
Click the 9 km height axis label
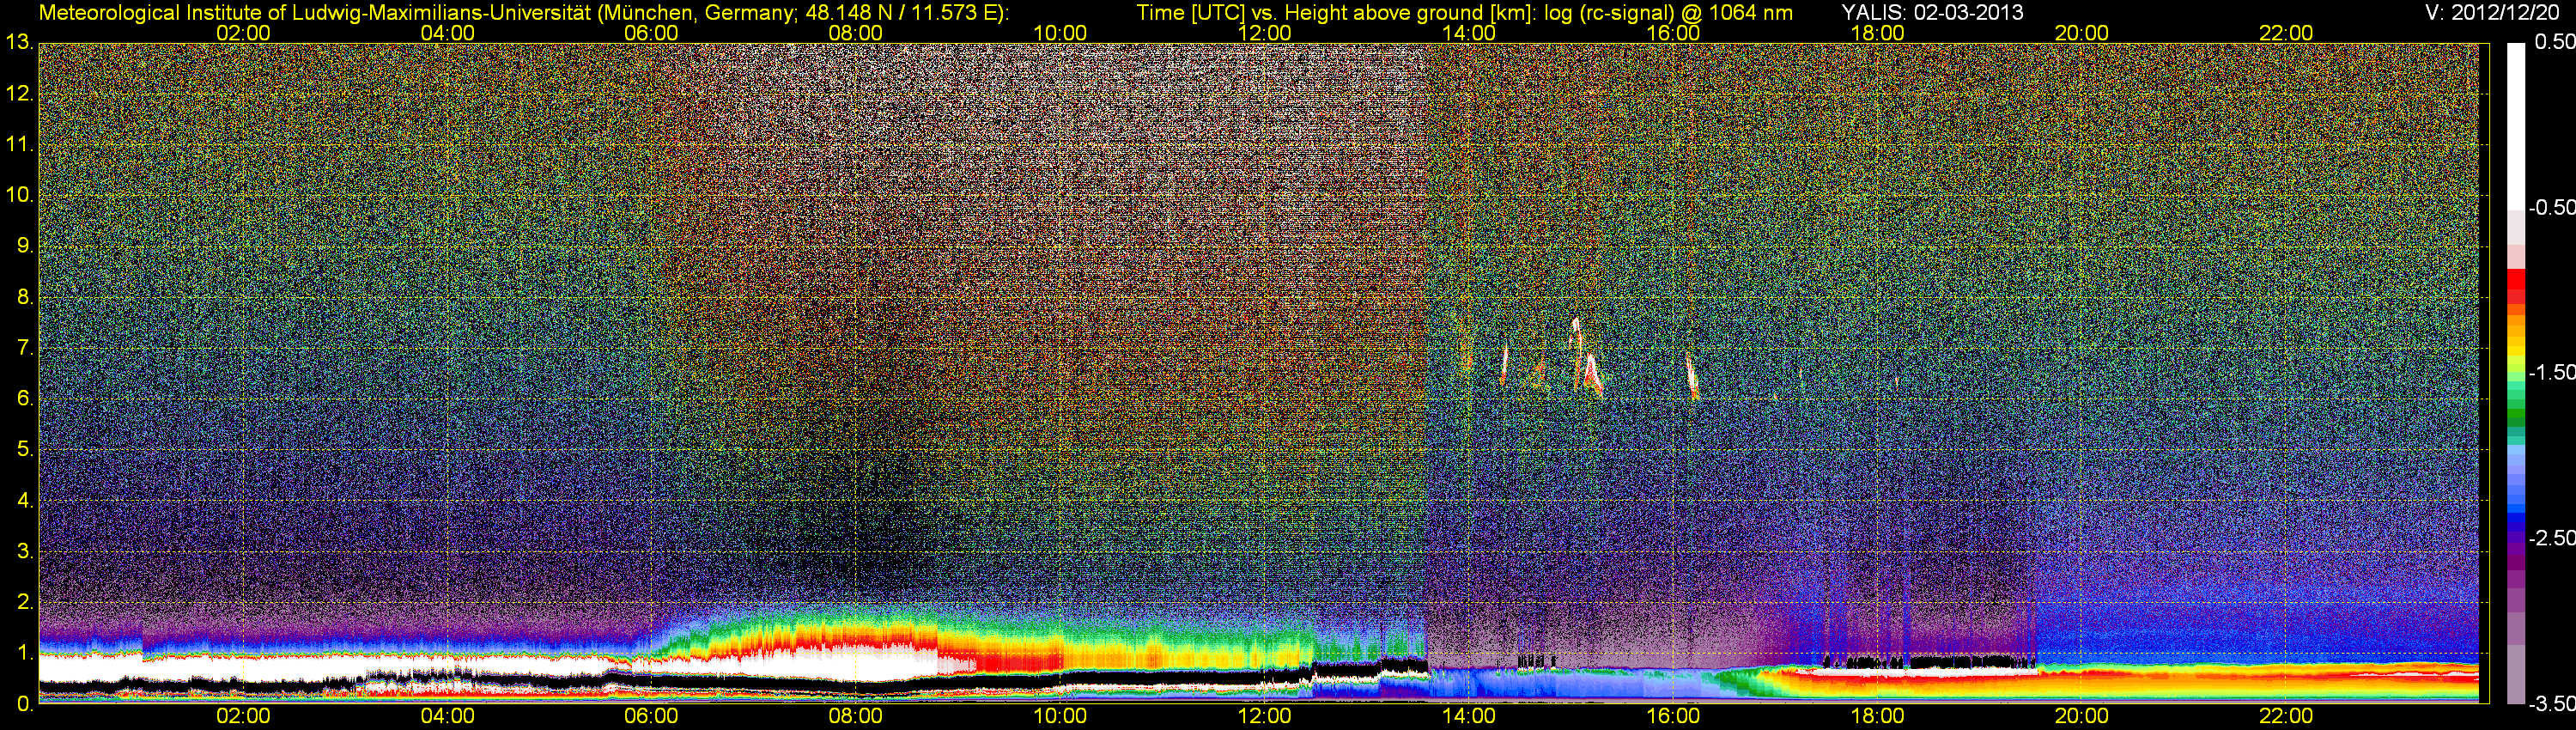click(24, 246)
